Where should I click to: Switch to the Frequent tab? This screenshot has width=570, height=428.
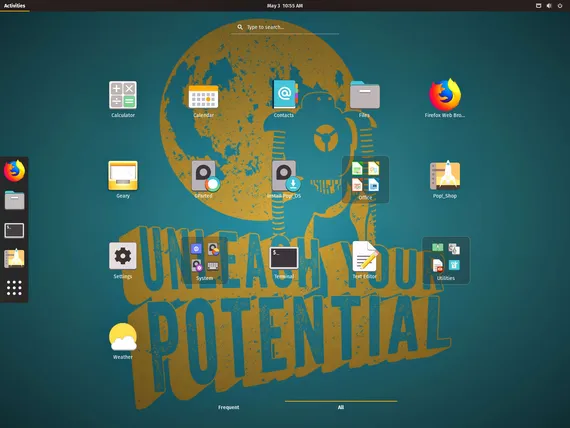click(229, 407)
